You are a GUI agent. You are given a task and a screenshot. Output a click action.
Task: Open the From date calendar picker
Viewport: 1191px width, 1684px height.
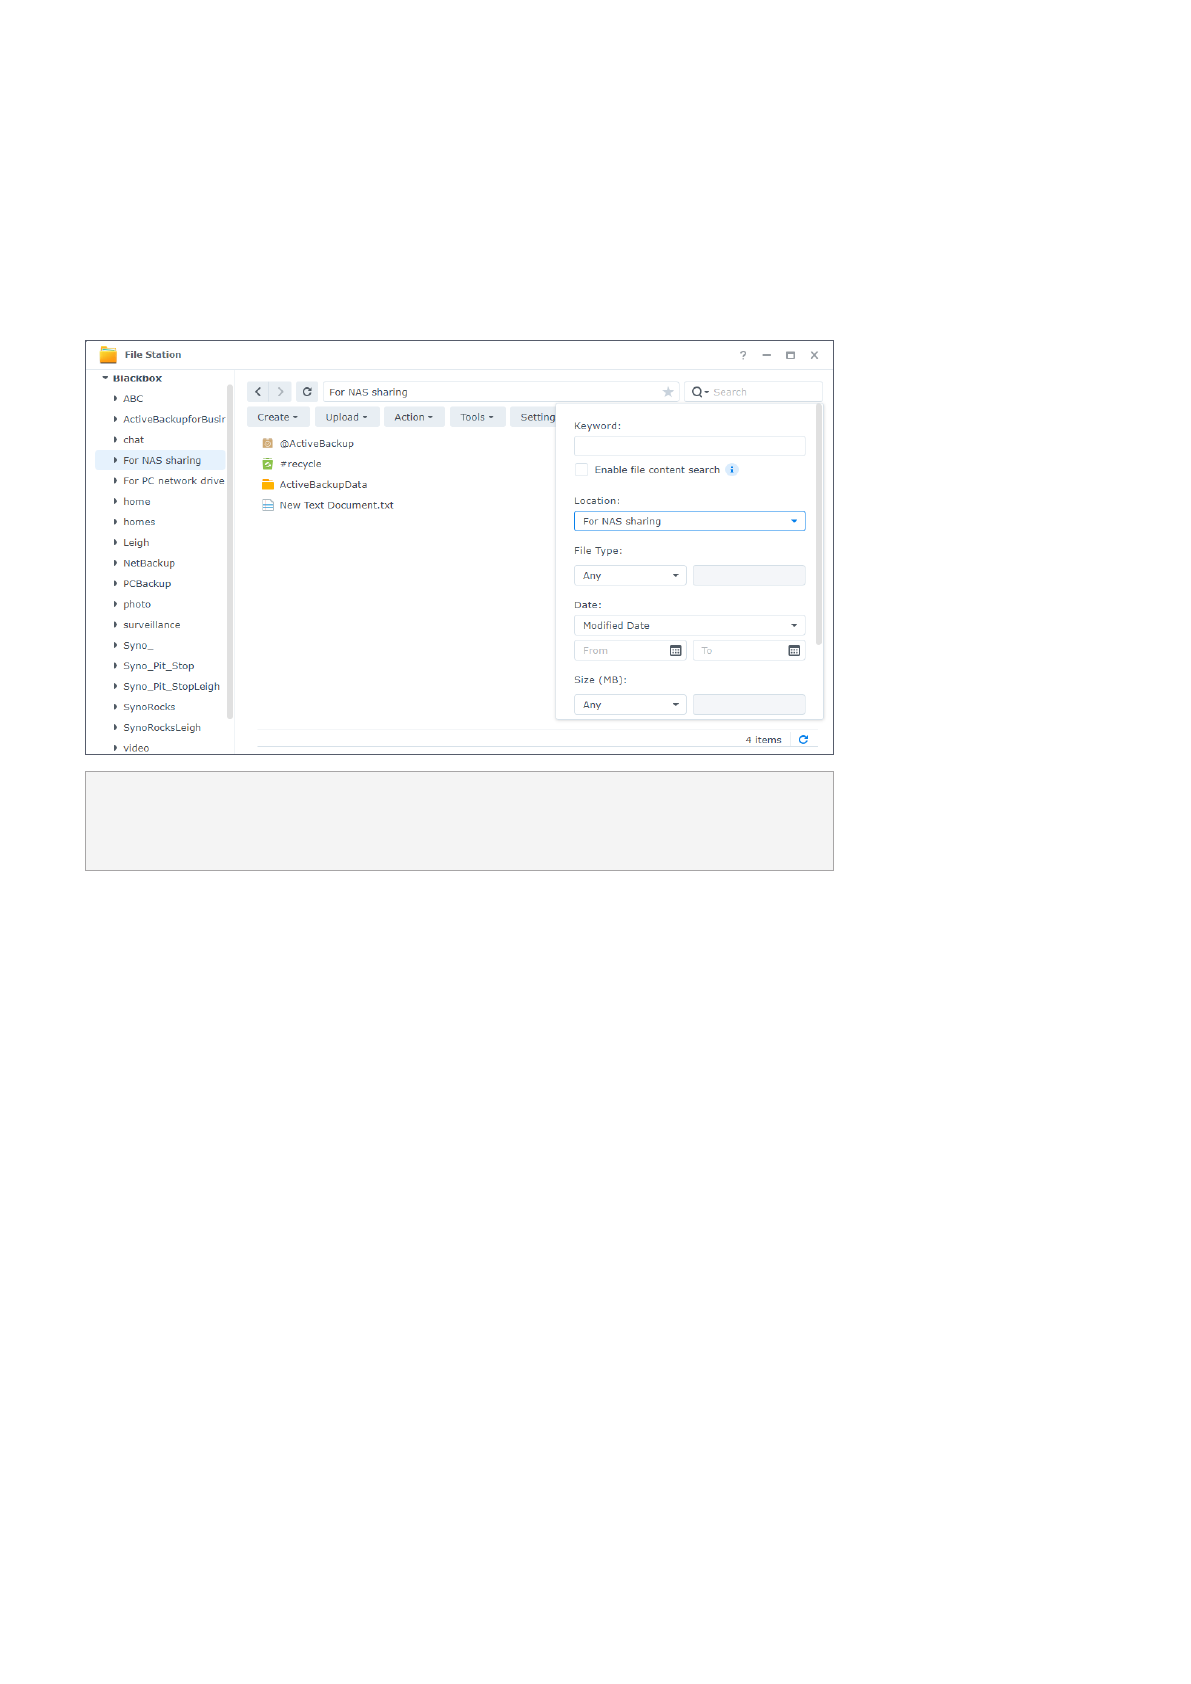pos(675,651)
